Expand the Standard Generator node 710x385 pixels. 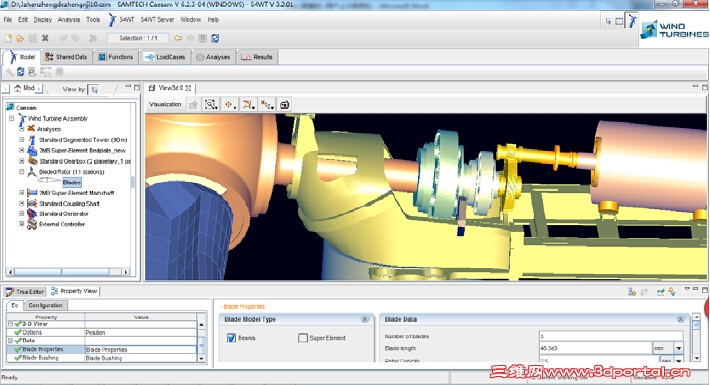pos(21,213)
